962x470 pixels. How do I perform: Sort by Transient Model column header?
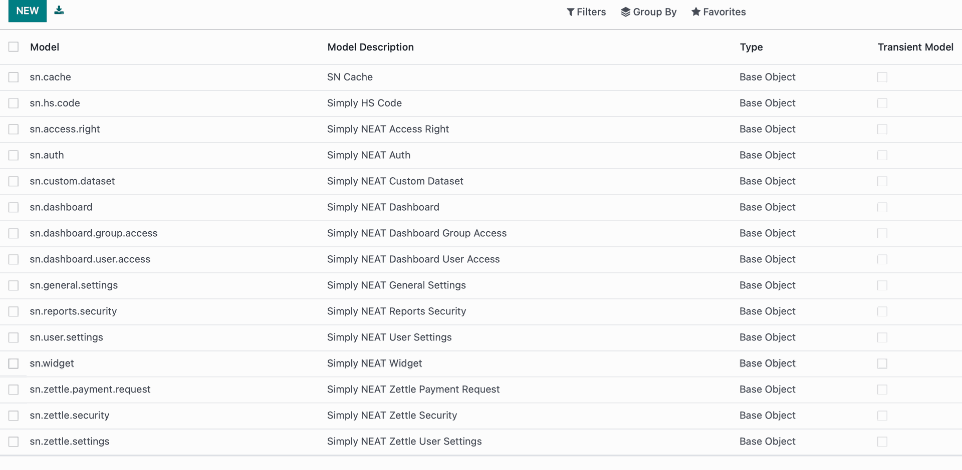click(x=915, y=47)
